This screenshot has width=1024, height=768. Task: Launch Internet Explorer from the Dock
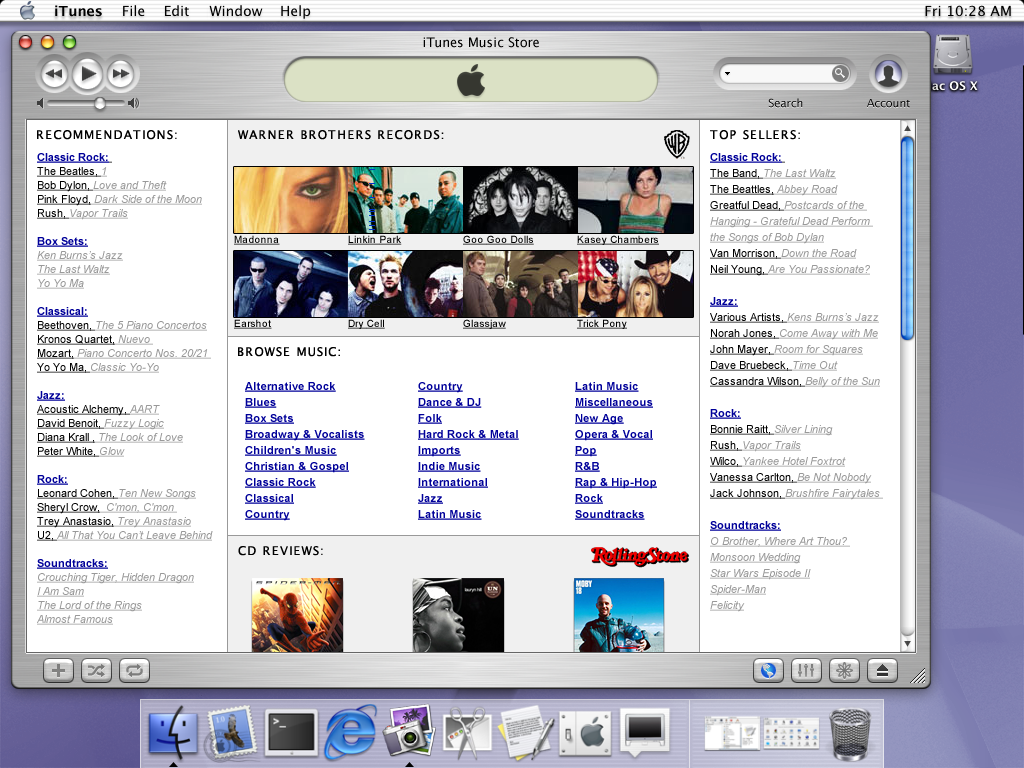coord(351,732)
